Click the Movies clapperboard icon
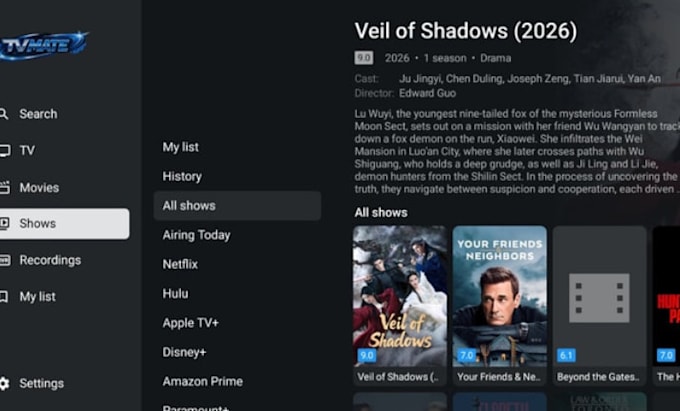This screenshot has height=411, width=680. tap(4, 187)
